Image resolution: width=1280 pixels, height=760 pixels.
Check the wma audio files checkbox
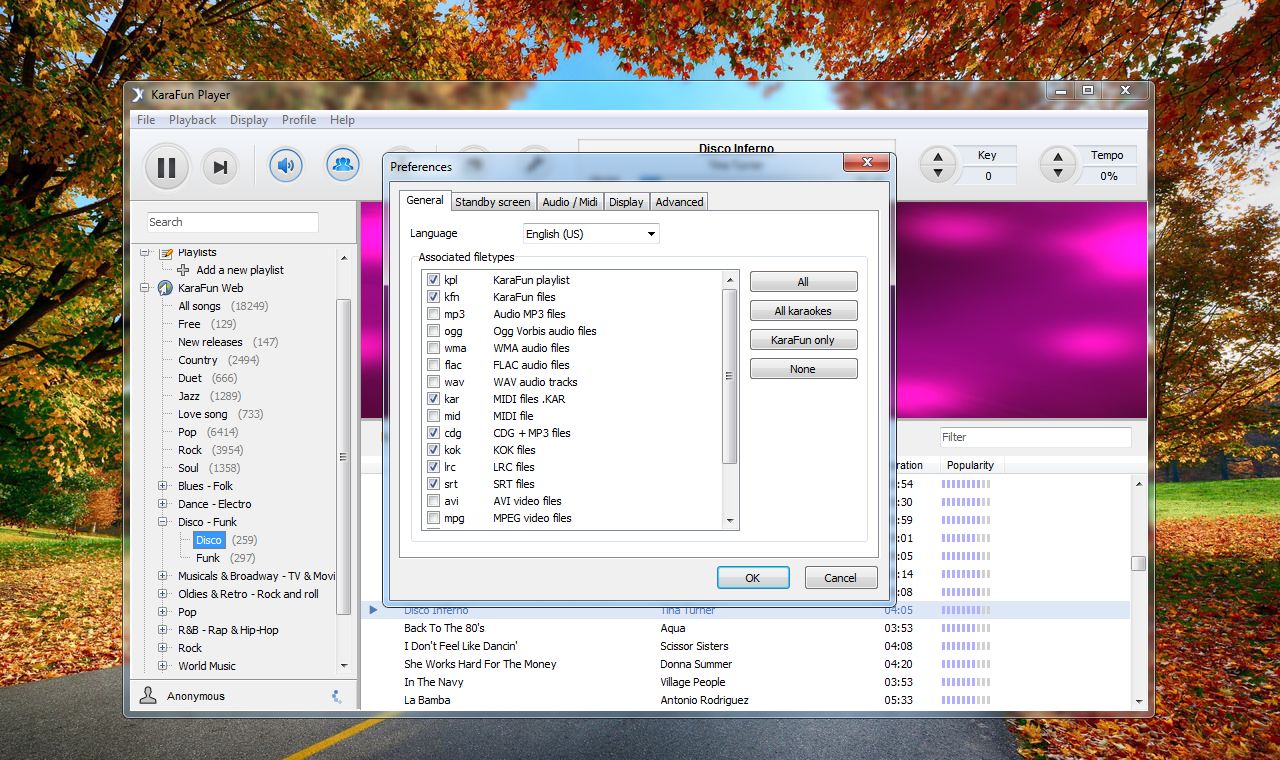point(433,348)
